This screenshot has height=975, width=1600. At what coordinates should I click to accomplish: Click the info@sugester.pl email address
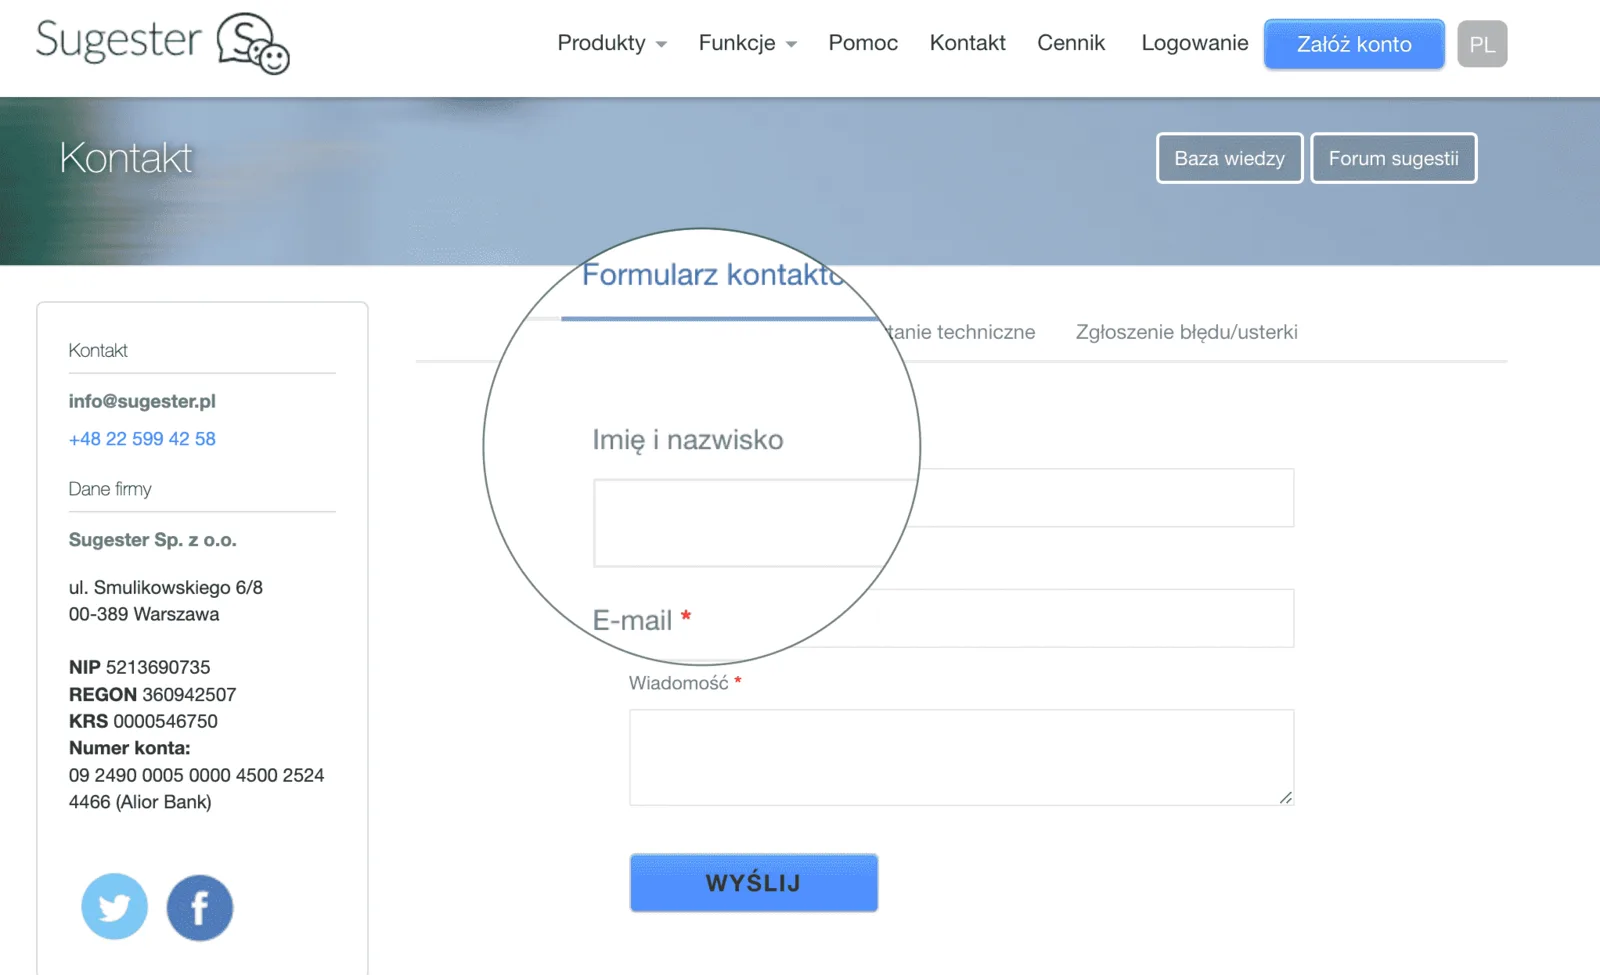click(x=142, y=401)
